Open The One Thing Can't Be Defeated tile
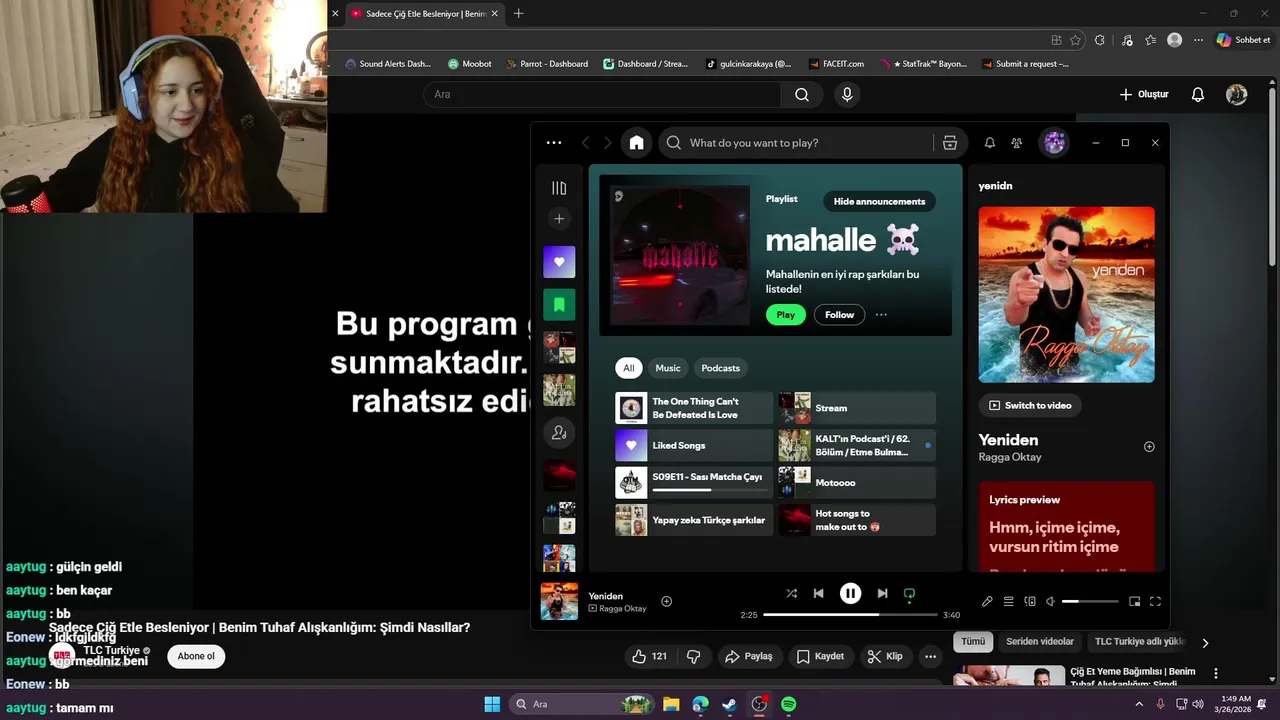The image size is (1280, 720). (694, 408)
